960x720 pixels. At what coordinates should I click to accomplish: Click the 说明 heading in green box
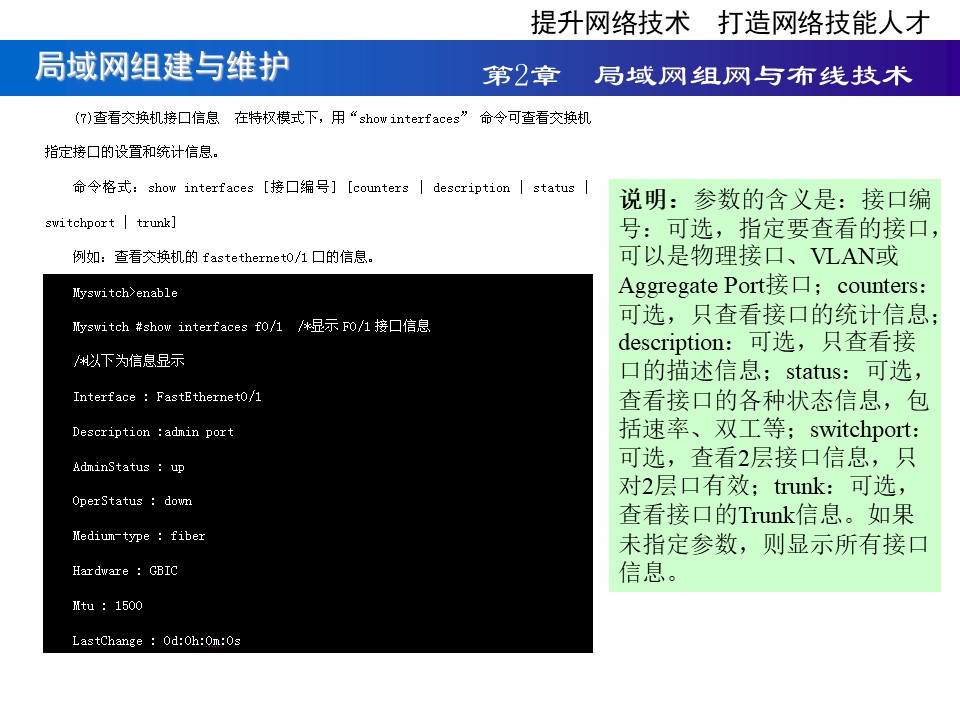[x=649, y=200]
